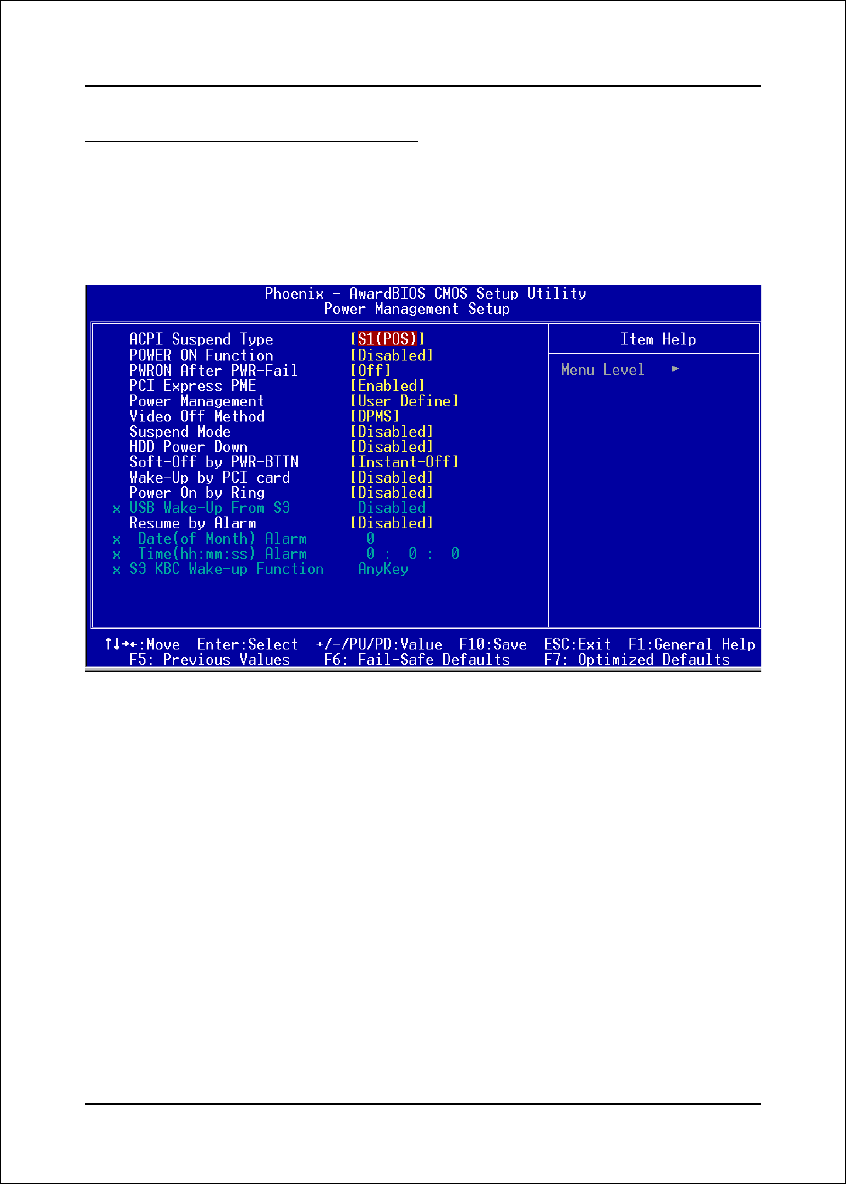Select Power Management User Define value
Image resolution: width=846 pixels, height=1184 pixels.
click(x=404, y=401)
